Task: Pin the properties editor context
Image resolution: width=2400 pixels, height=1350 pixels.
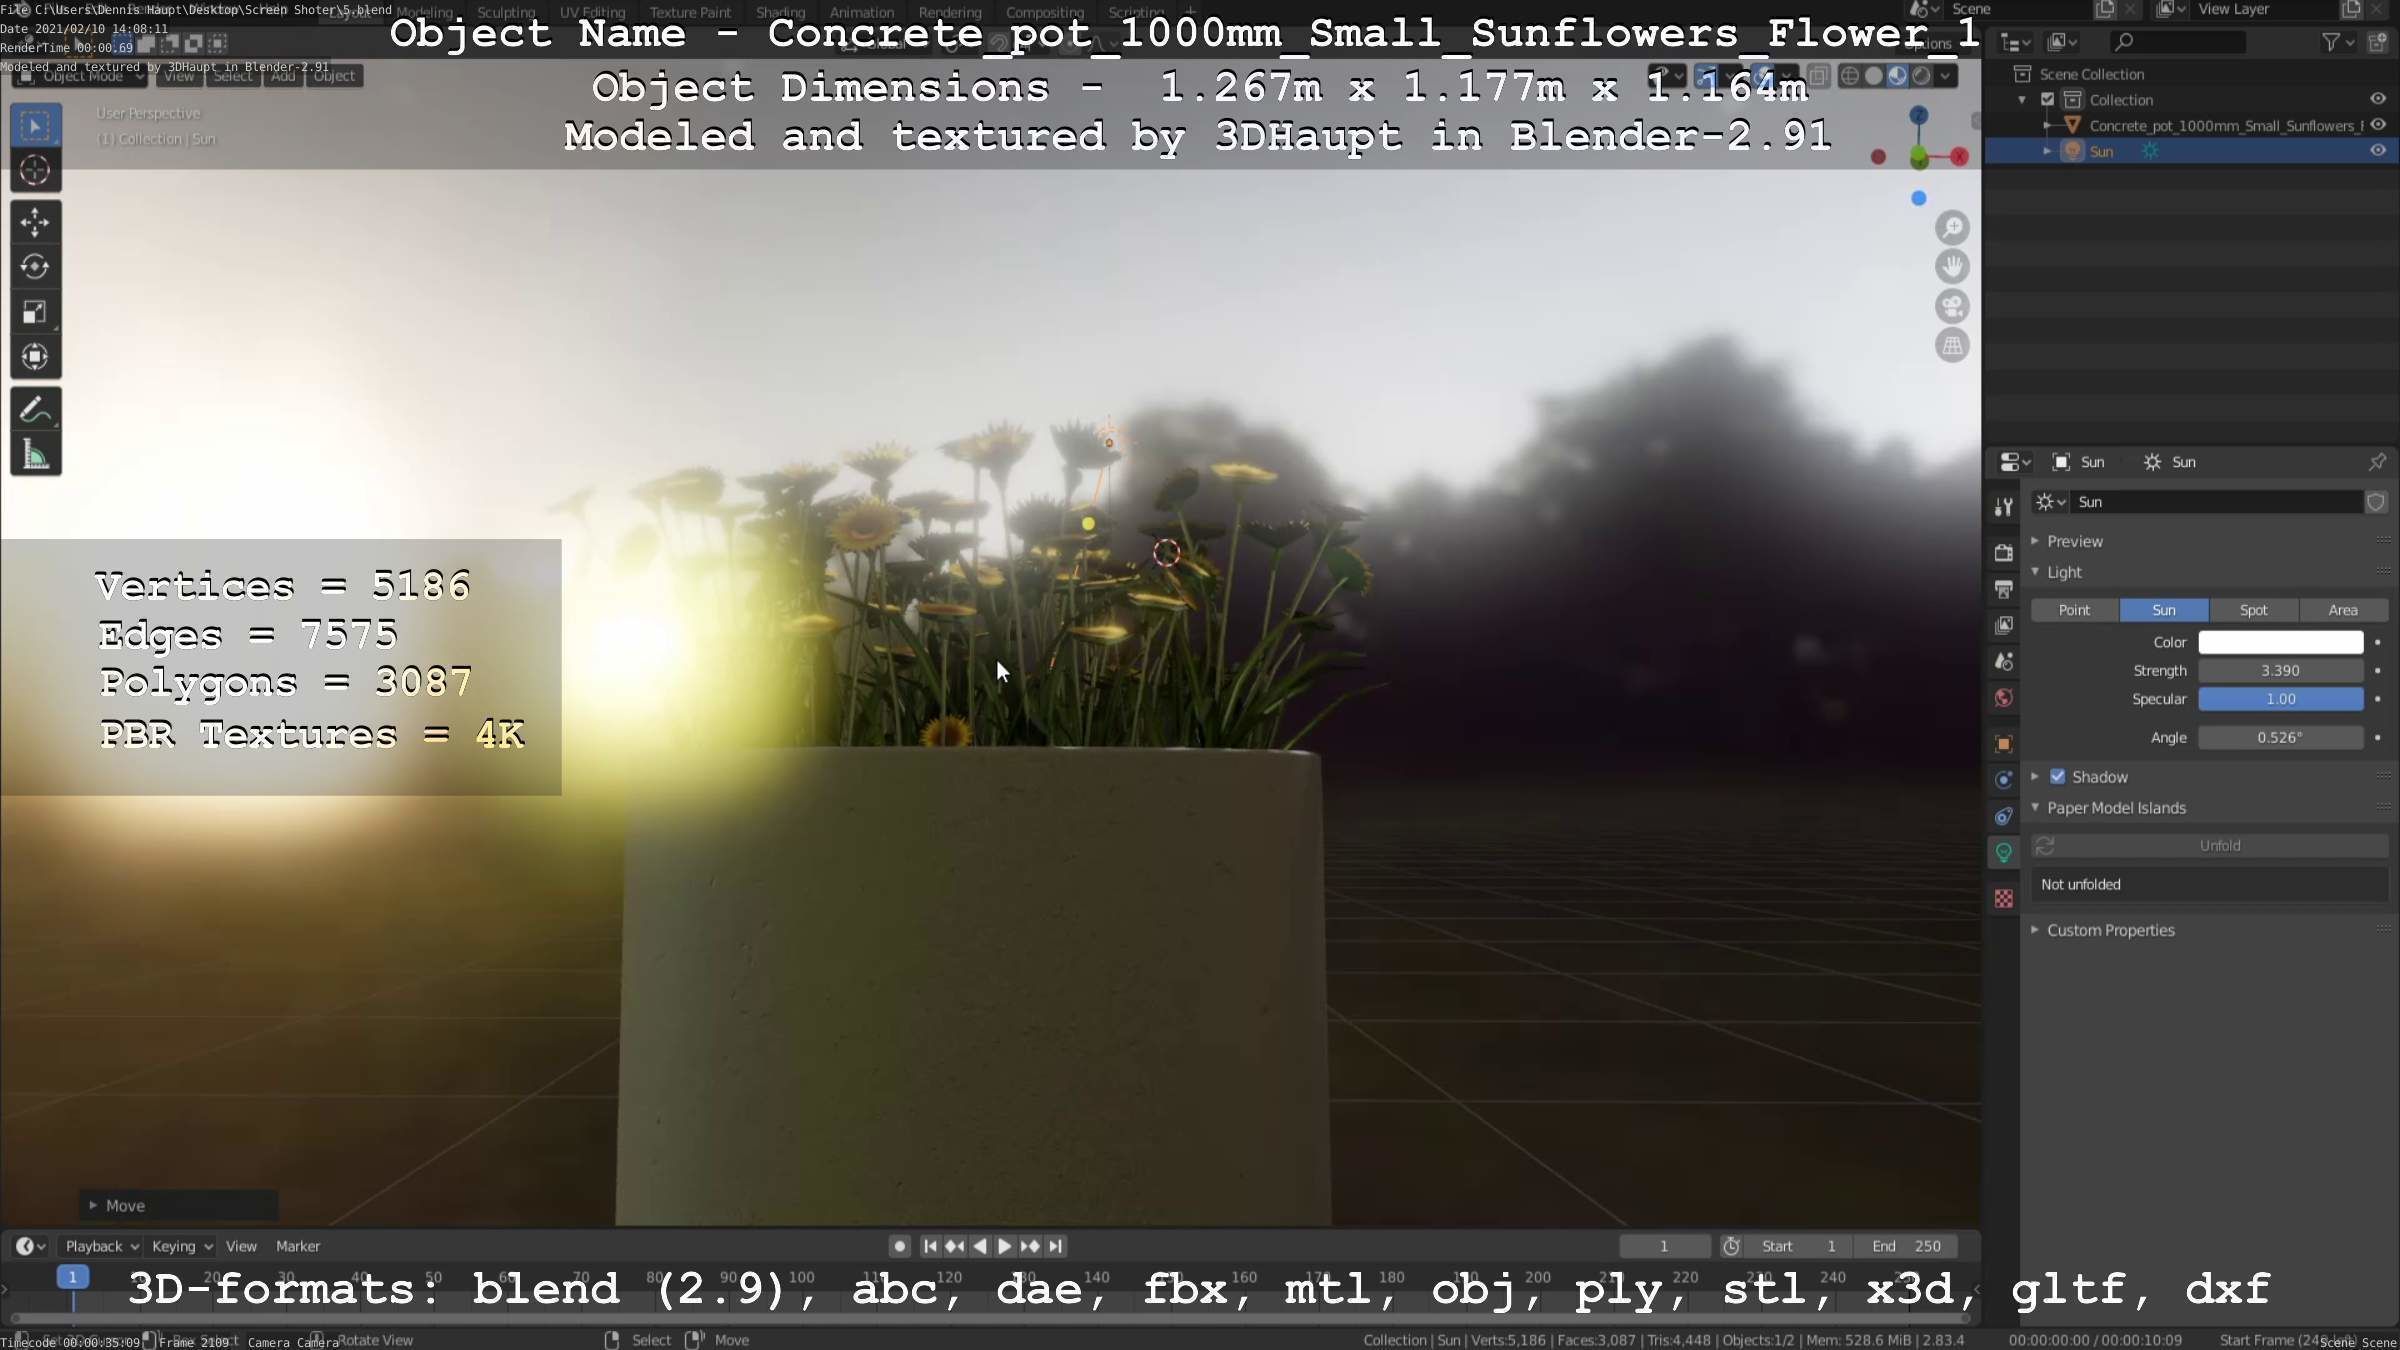Action: point(2377,462)
